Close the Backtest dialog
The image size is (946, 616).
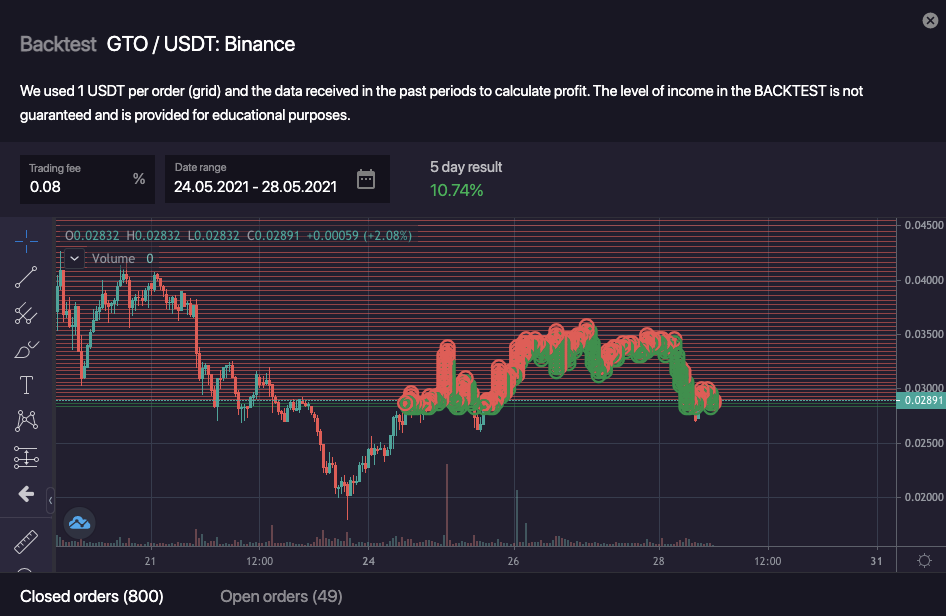coord(928,20)
